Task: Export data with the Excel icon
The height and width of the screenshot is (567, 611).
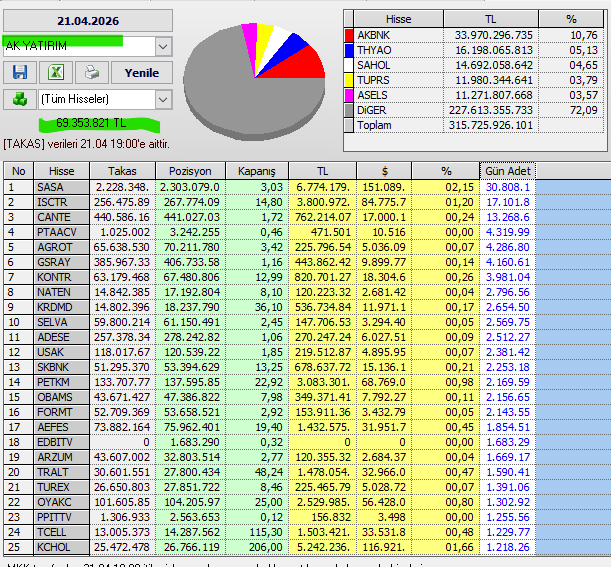Action: [56, 72]
